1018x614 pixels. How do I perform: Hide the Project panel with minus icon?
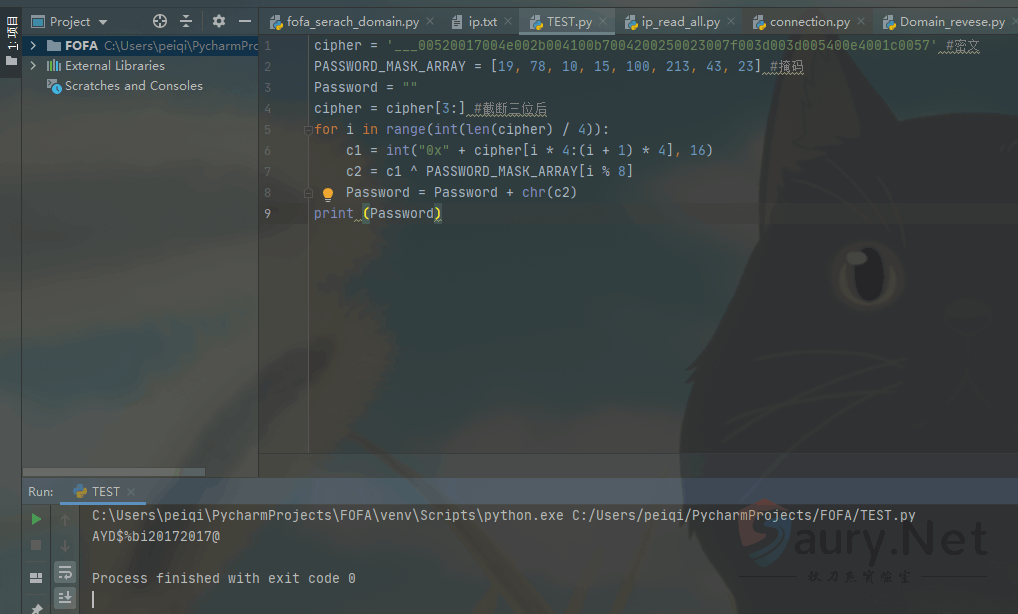click(x=245, y=21)
